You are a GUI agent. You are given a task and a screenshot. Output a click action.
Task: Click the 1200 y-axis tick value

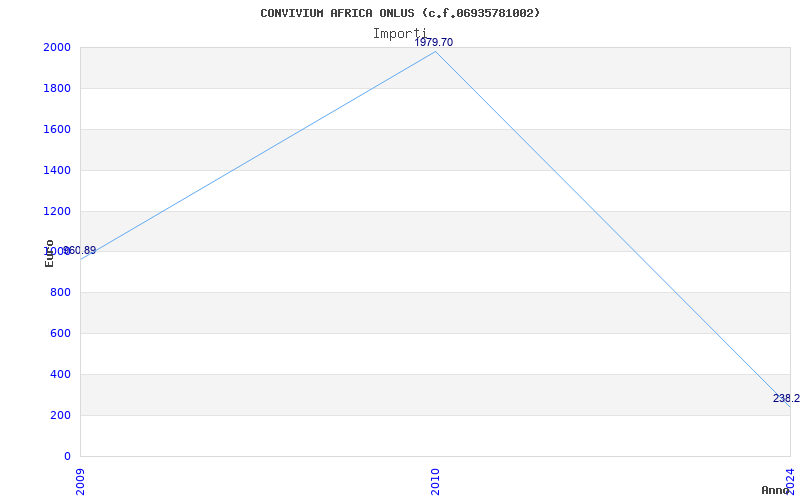pyautogui.click(x=57, y=211)
